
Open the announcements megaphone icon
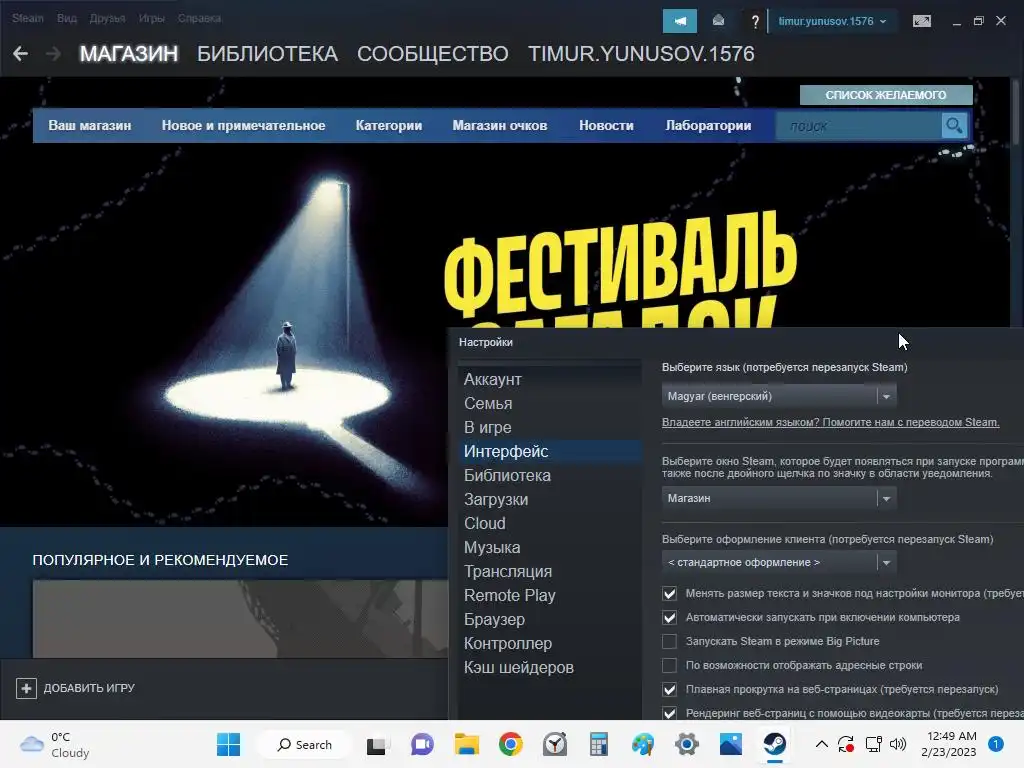(x=680, y=21)
